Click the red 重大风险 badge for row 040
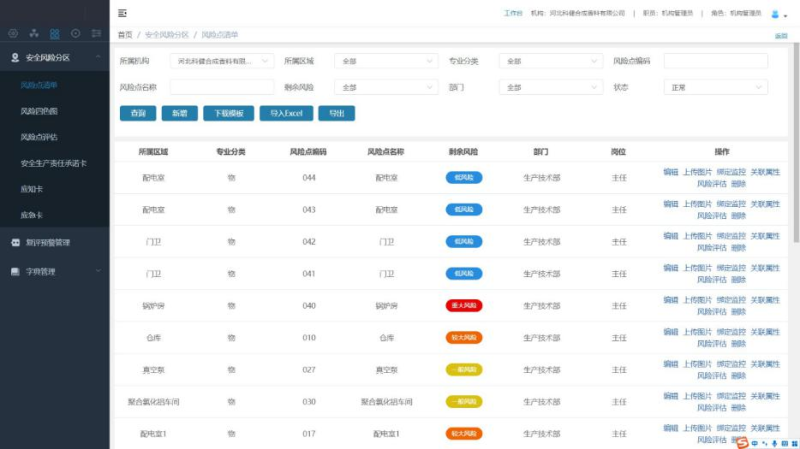Screen dimensions: 800x449 point(464,306)
